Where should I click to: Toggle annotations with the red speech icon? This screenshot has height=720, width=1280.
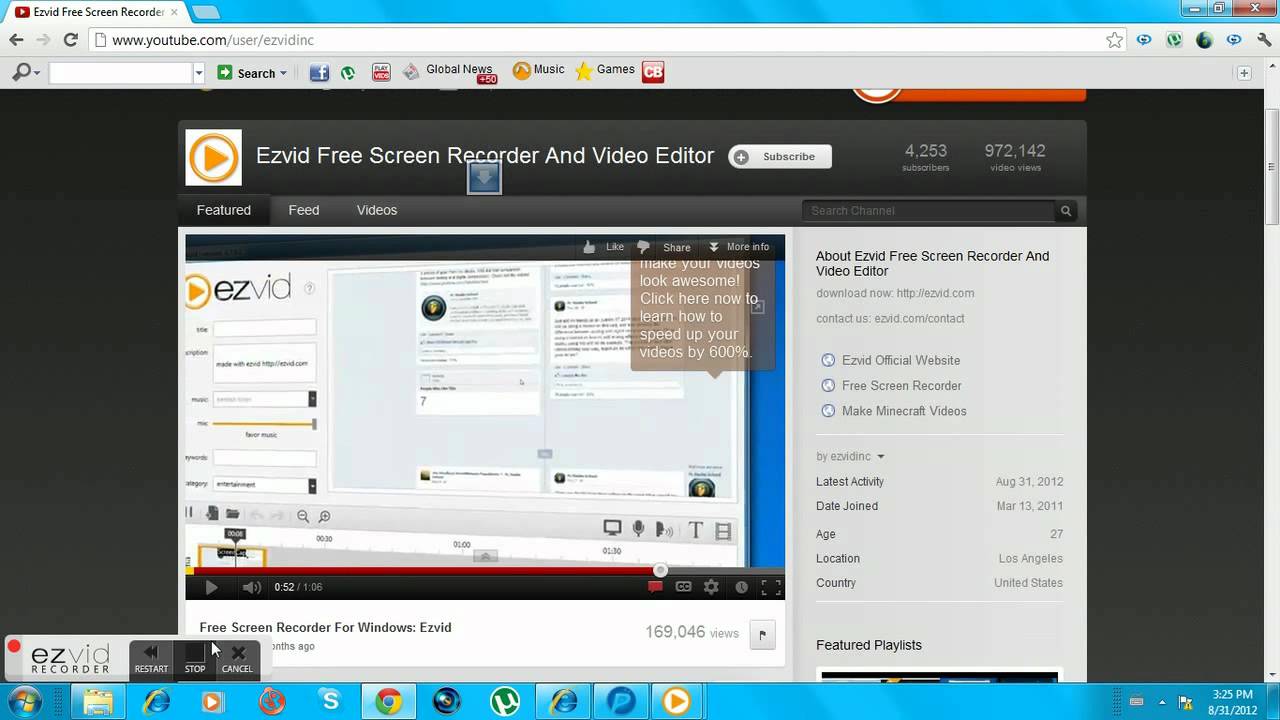(655, 587)
